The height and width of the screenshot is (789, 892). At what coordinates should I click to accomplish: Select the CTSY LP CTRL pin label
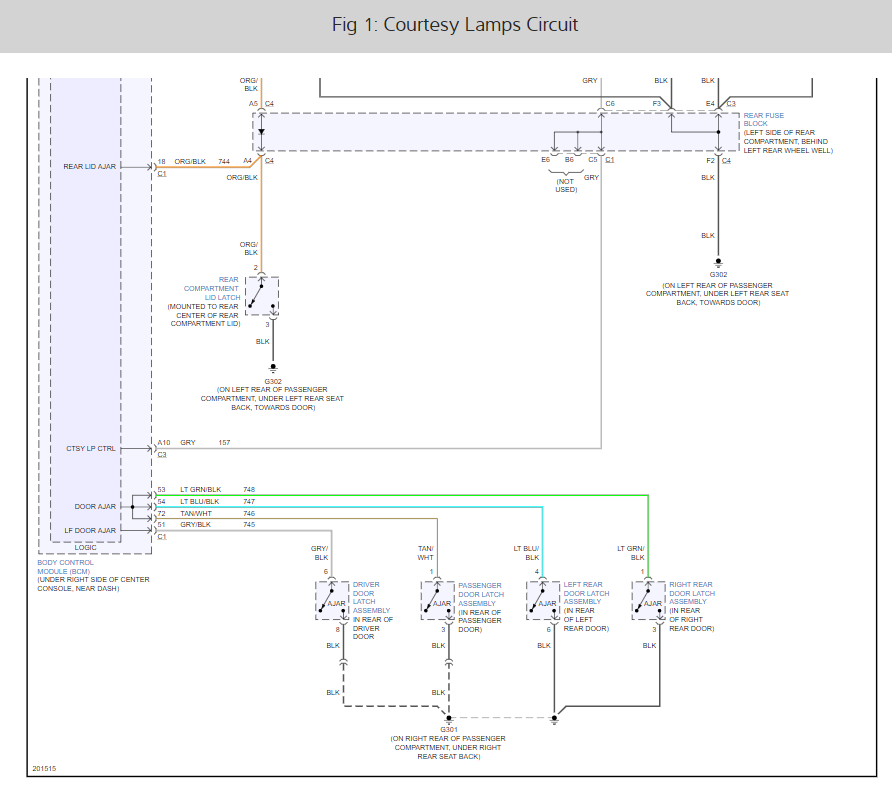click(91, 448)
